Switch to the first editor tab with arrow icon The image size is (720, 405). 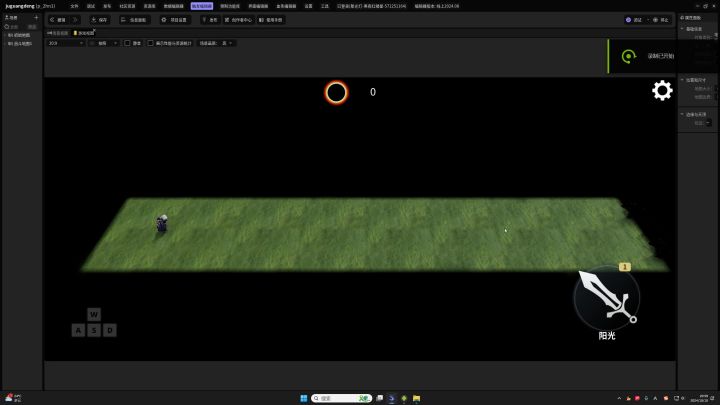[57, 33]
